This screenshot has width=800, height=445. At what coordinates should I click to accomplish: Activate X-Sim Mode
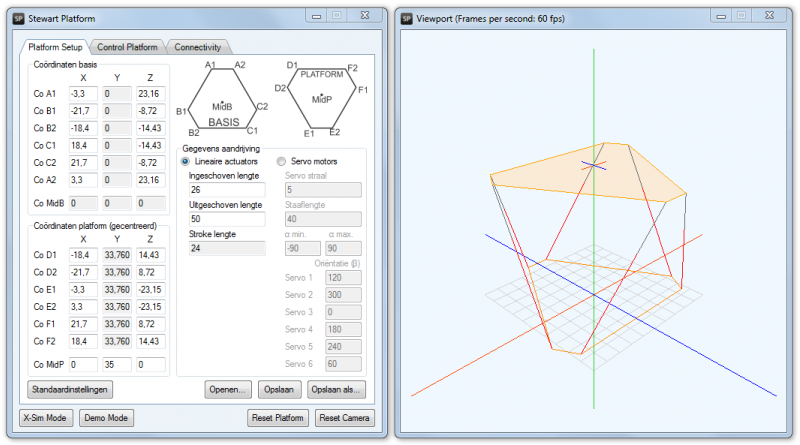pyautogui.click(x=46, y=418)
